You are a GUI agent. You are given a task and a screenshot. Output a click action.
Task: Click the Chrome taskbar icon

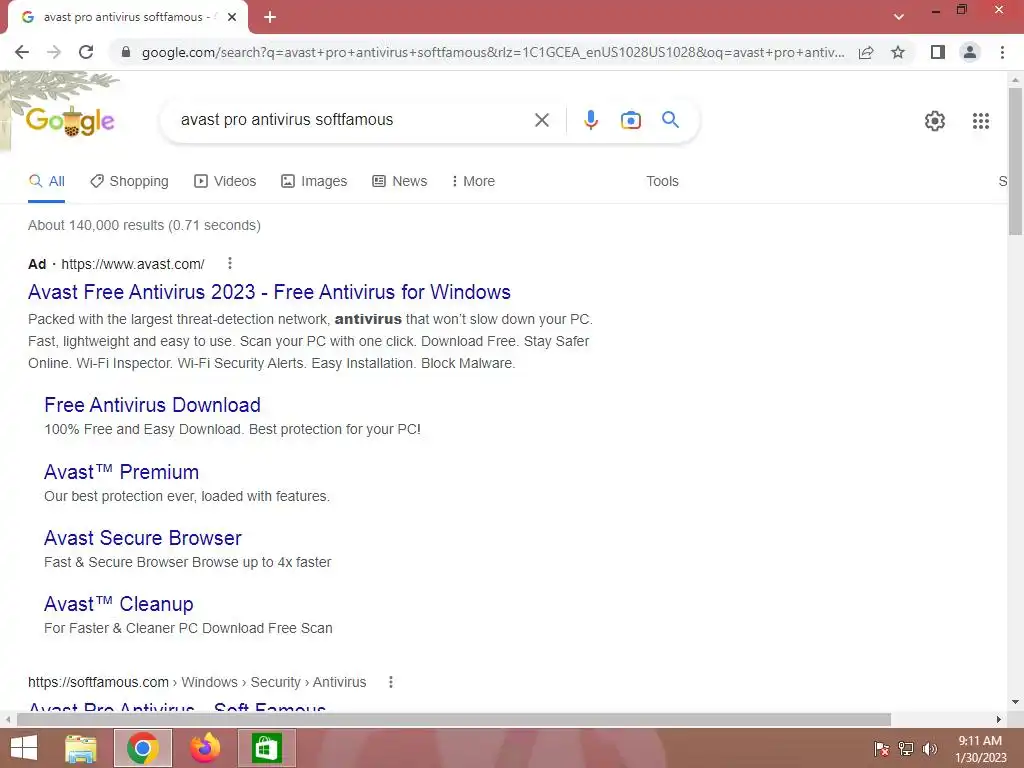coord(143,748)
